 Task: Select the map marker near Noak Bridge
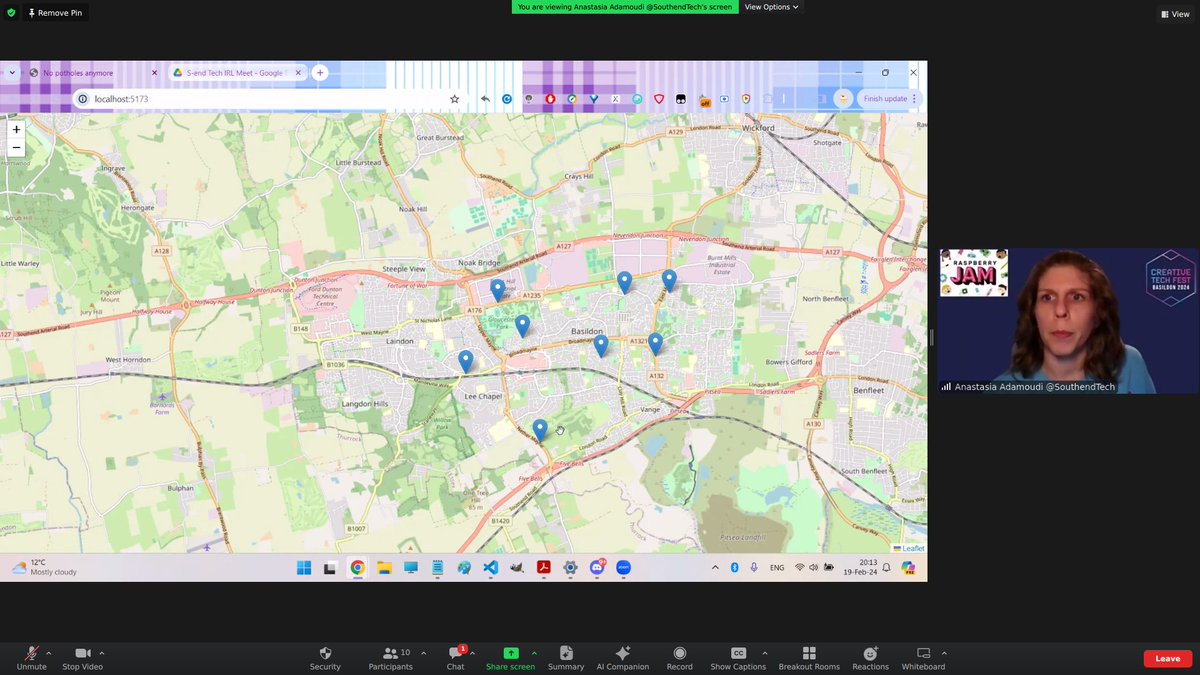coord(498,289)
